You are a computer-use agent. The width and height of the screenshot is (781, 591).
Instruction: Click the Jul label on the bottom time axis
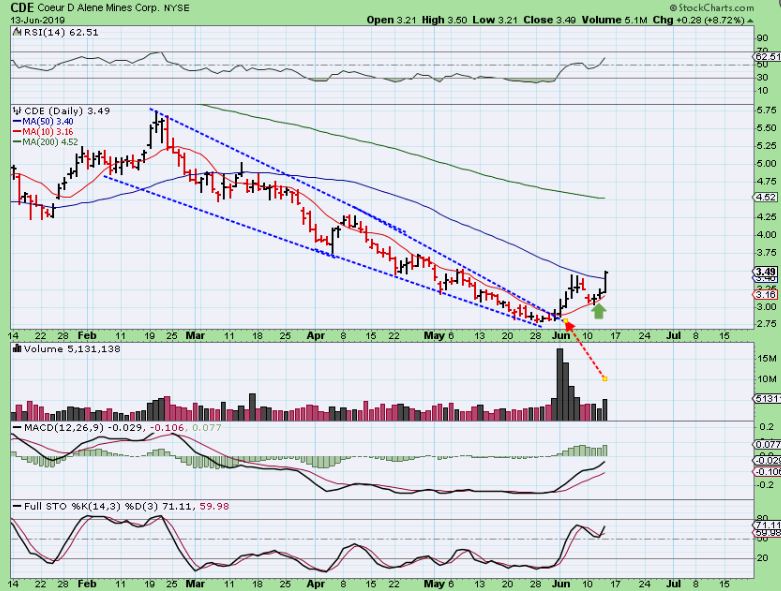tap(673, 584)
